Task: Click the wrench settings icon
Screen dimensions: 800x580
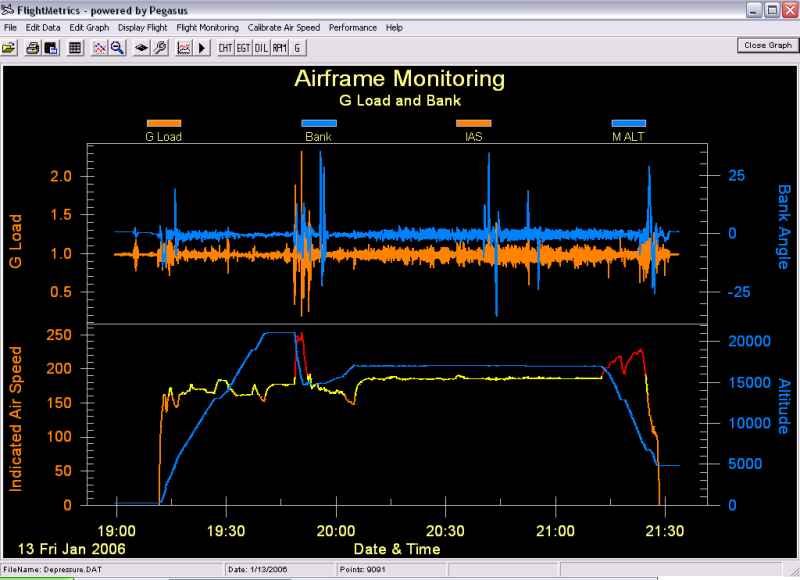Action: click(159, 47)
